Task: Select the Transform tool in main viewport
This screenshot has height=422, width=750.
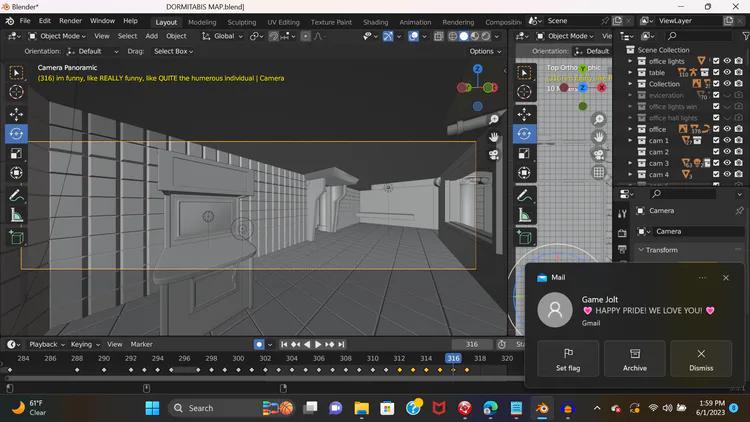Action: tap(16, 173)
